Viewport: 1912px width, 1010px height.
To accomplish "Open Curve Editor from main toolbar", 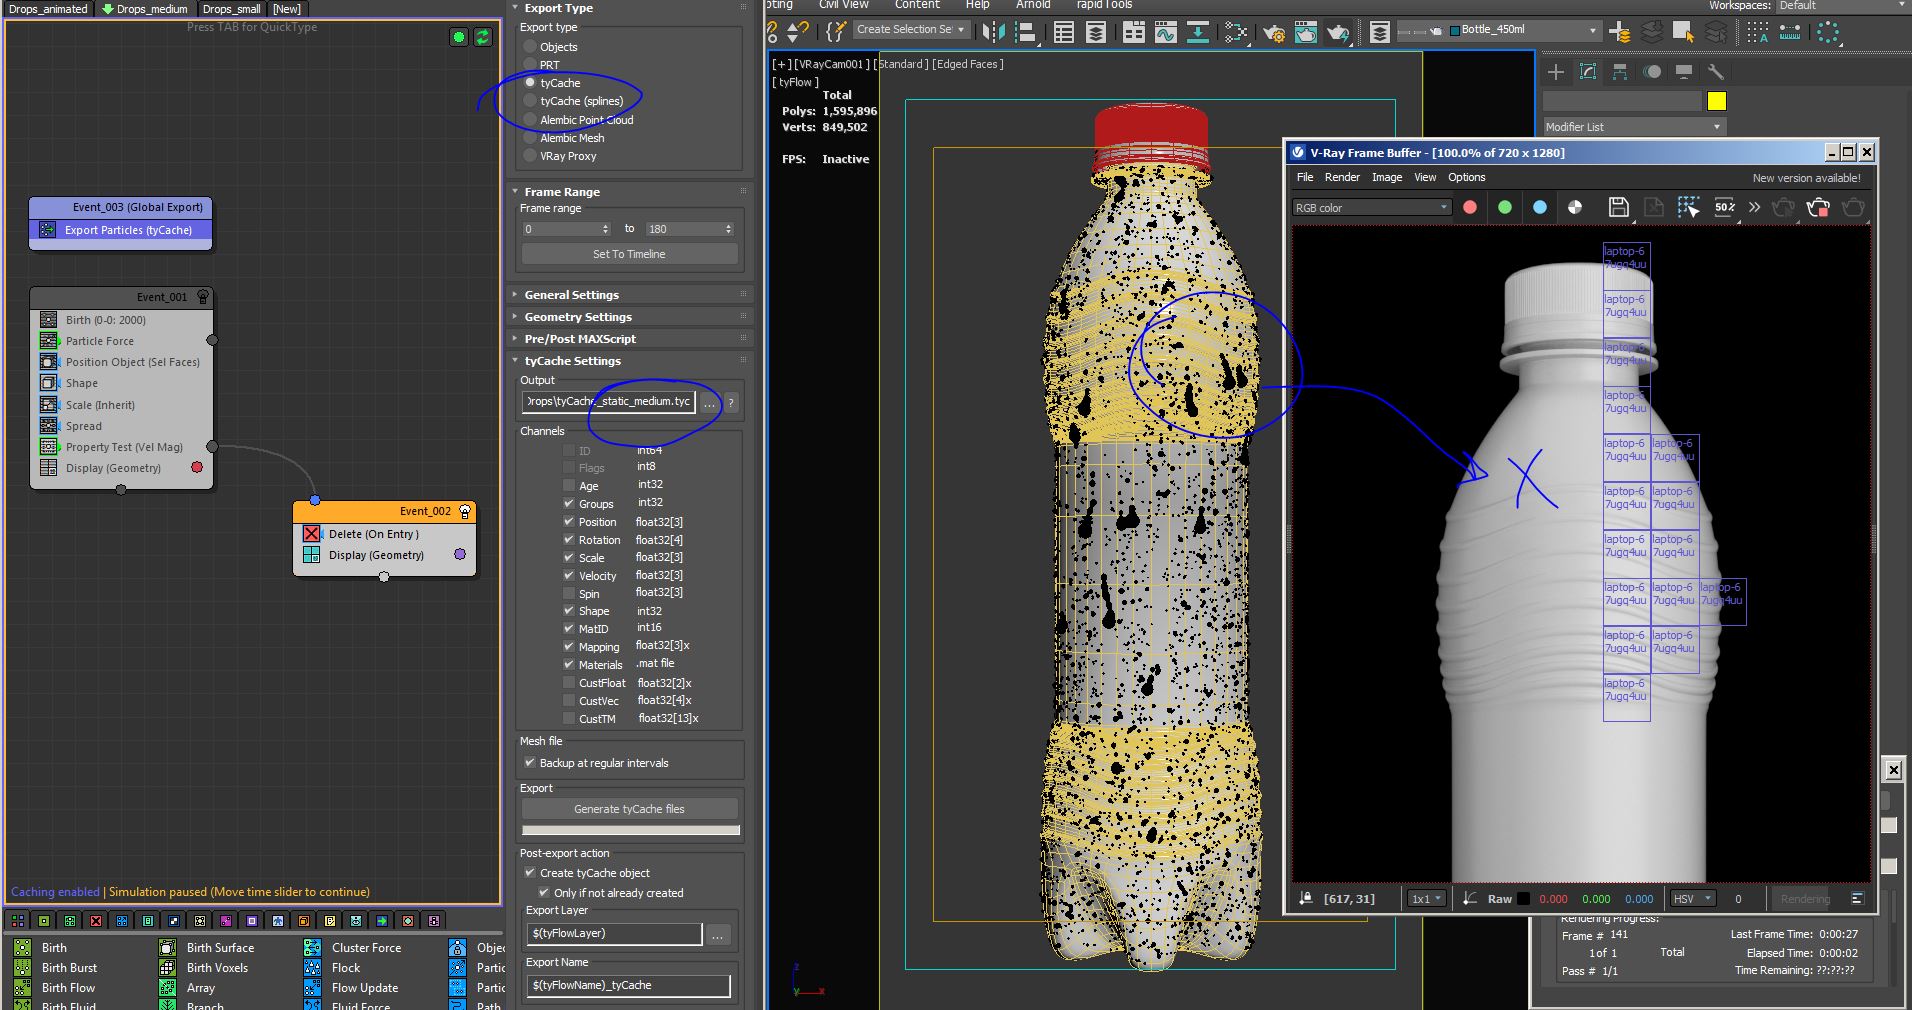I will point(1166,32).
